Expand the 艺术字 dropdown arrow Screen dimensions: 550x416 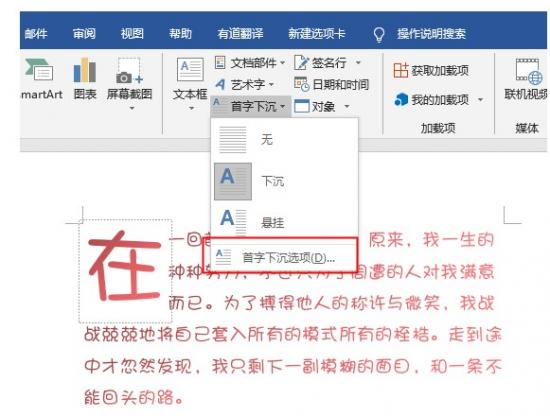click(x=271, y=85)
